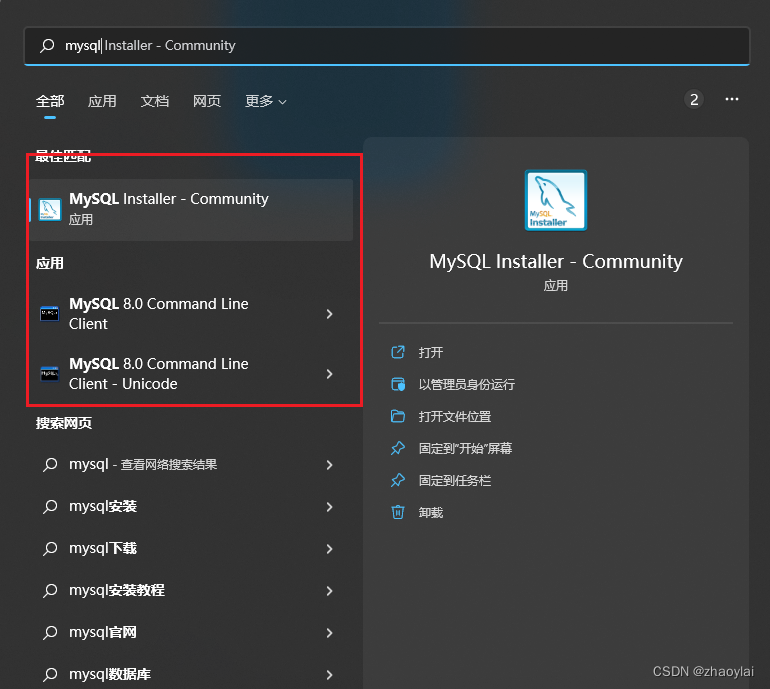The image size is (770, 689).
Task: Click the badge showing number 2
Action: 694,100
